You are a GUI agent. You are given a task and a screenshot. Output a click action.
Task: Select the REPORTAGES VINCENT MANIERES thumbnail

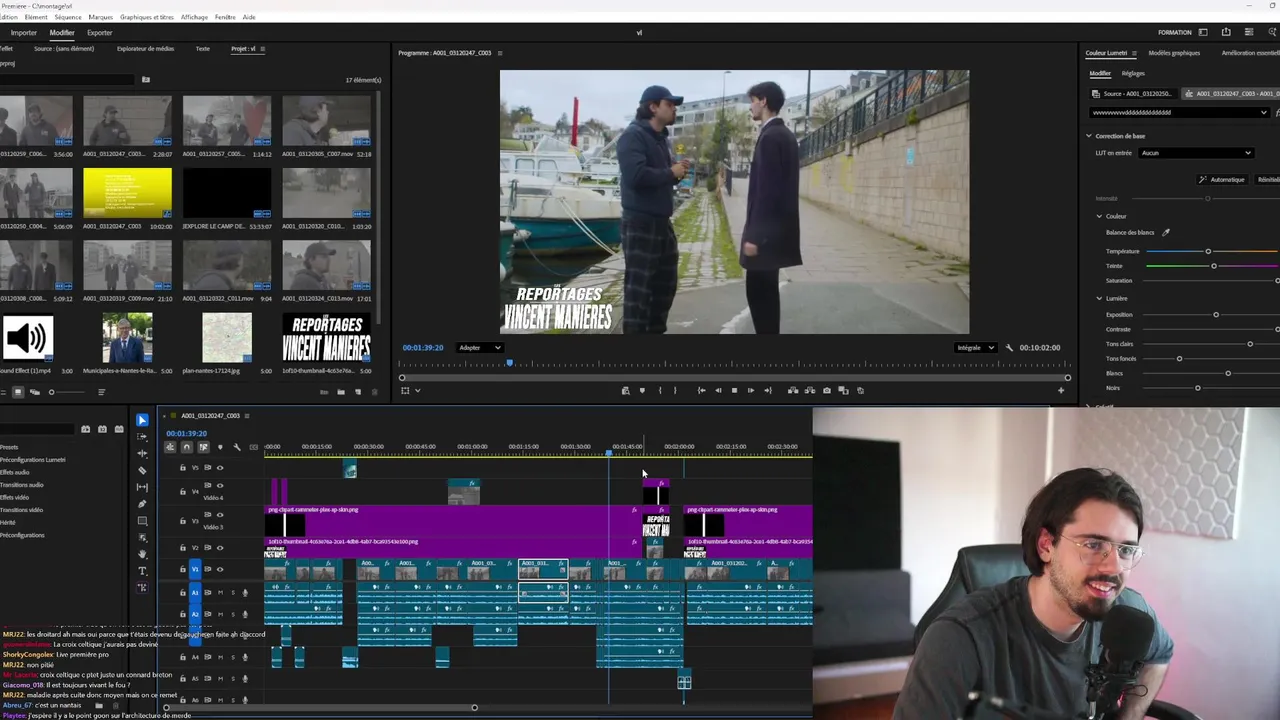coord(326,338)
